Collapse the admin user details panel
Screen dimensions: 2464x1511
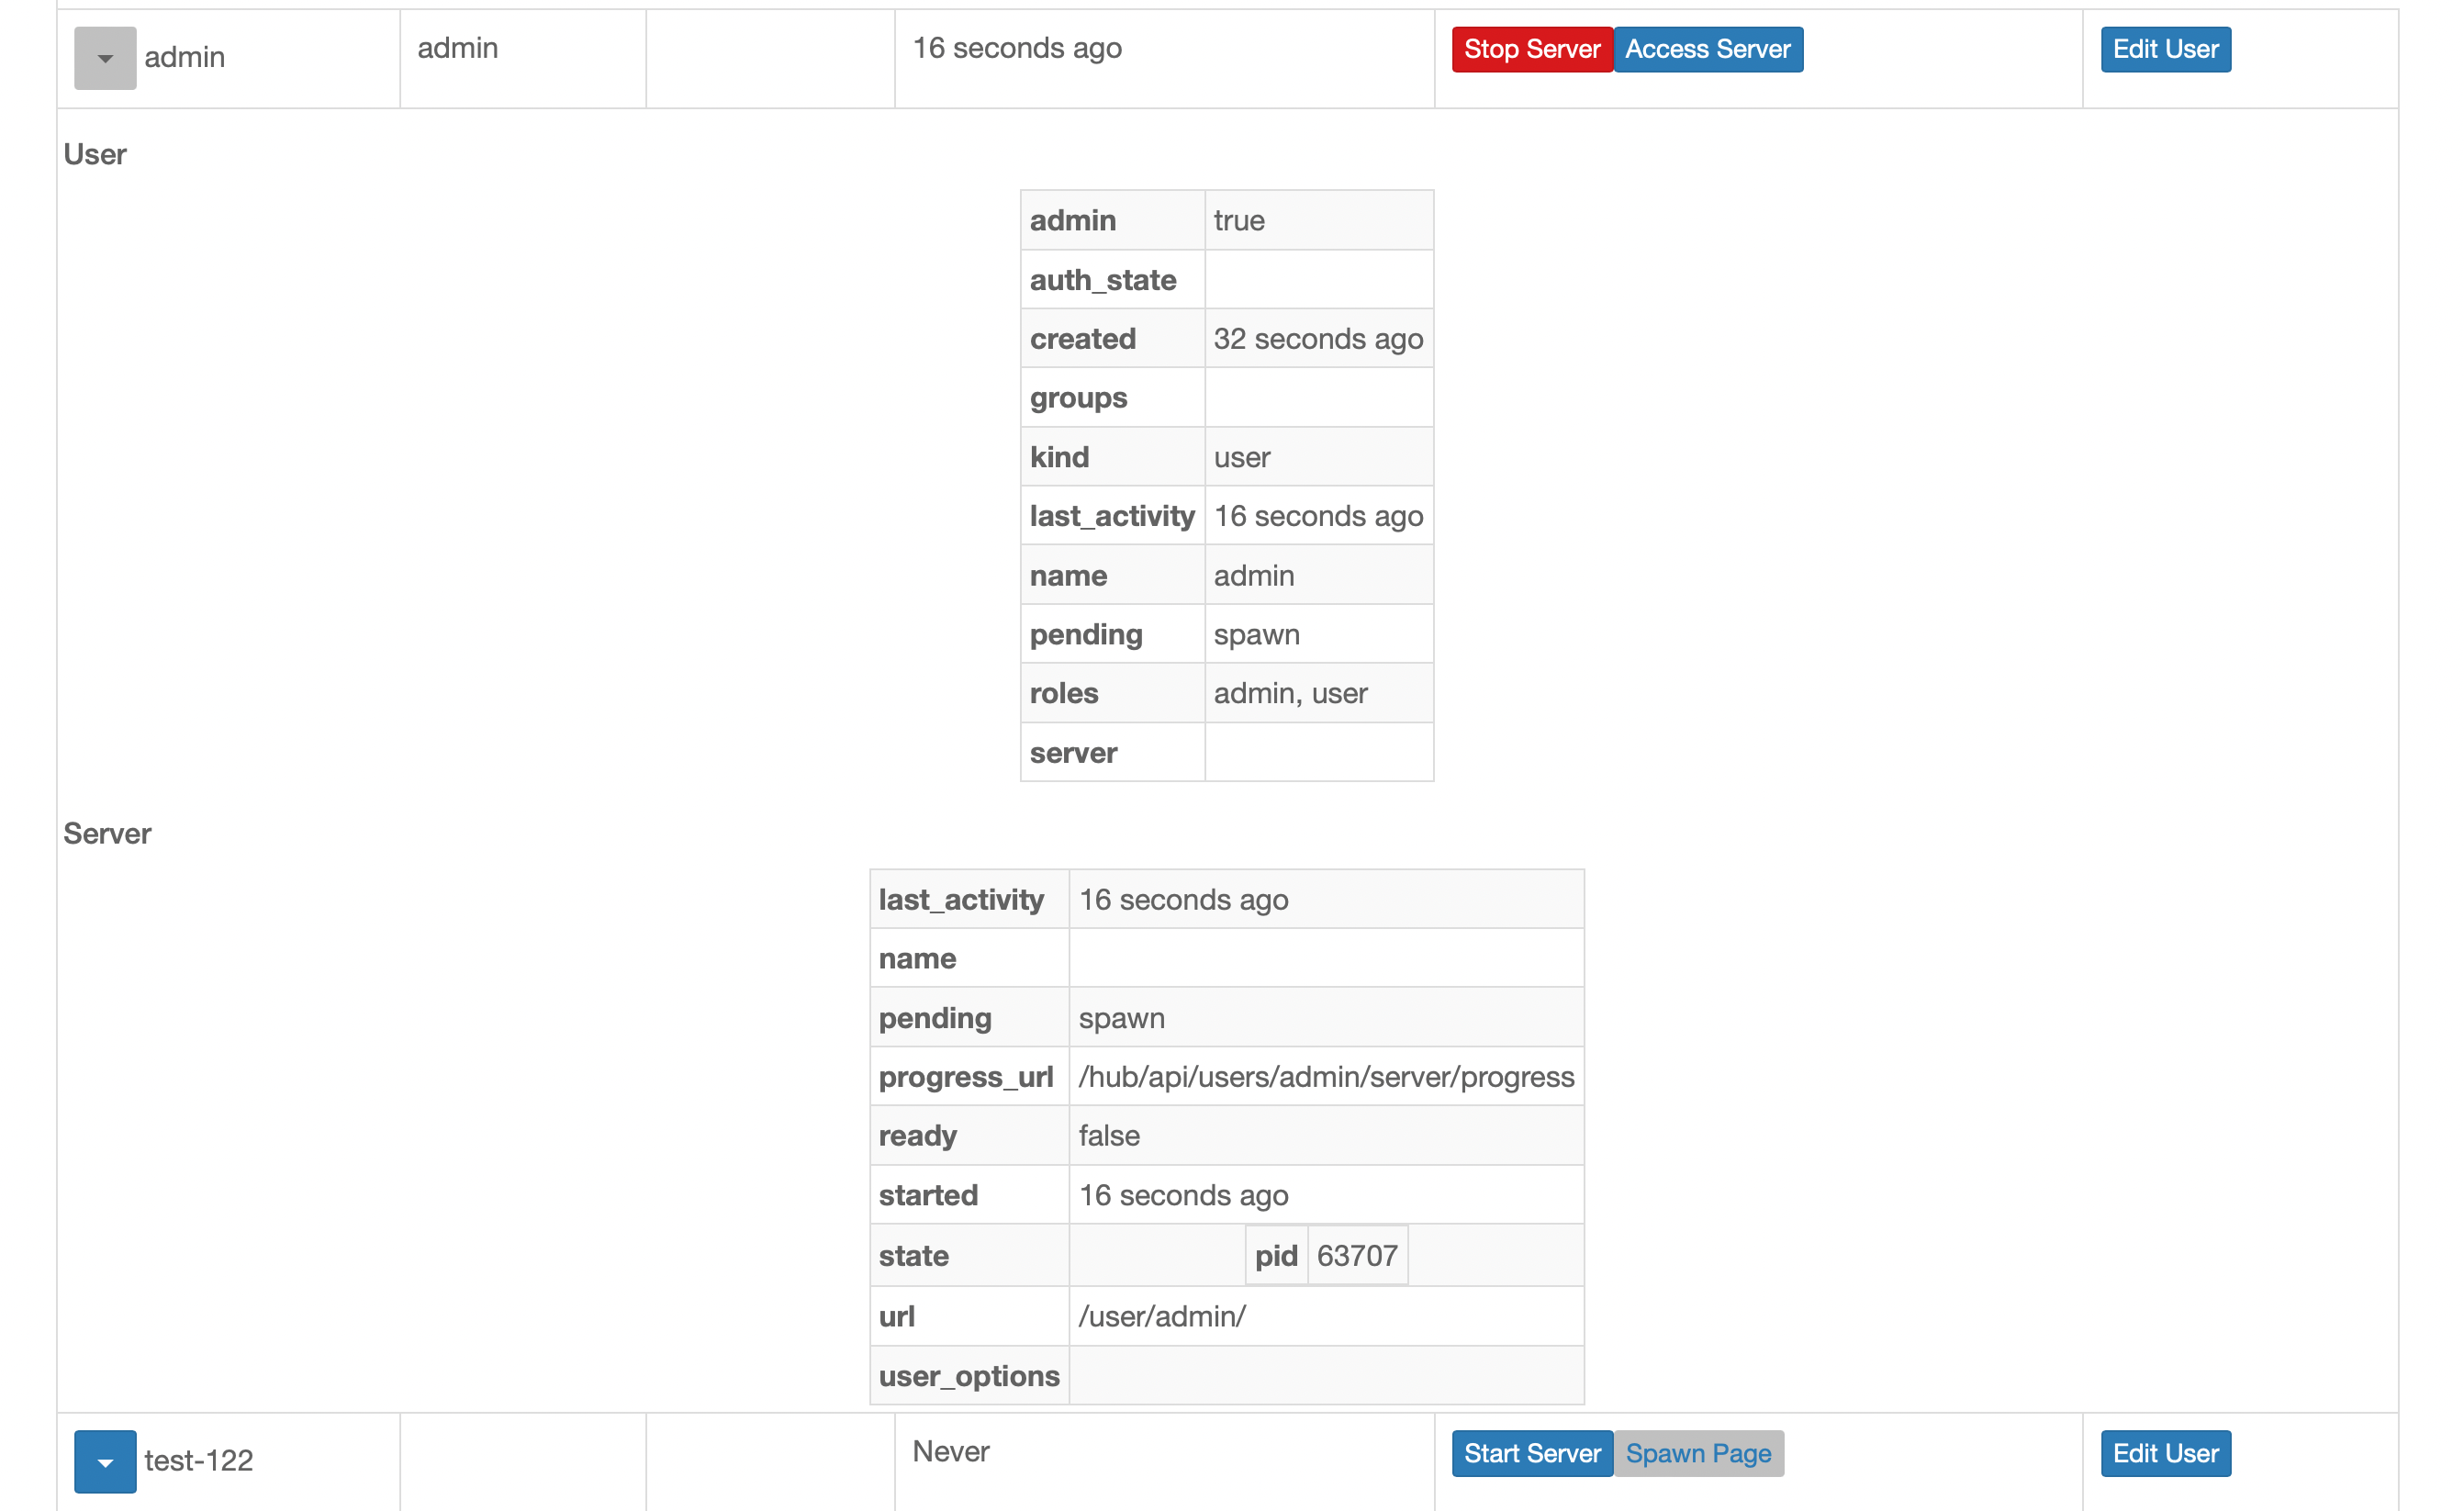[106, 58]
